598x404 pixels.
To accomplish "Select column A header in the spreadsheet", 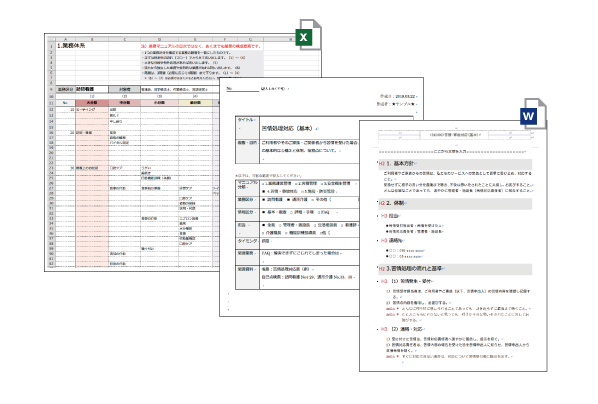I will [x=66, y=39].
